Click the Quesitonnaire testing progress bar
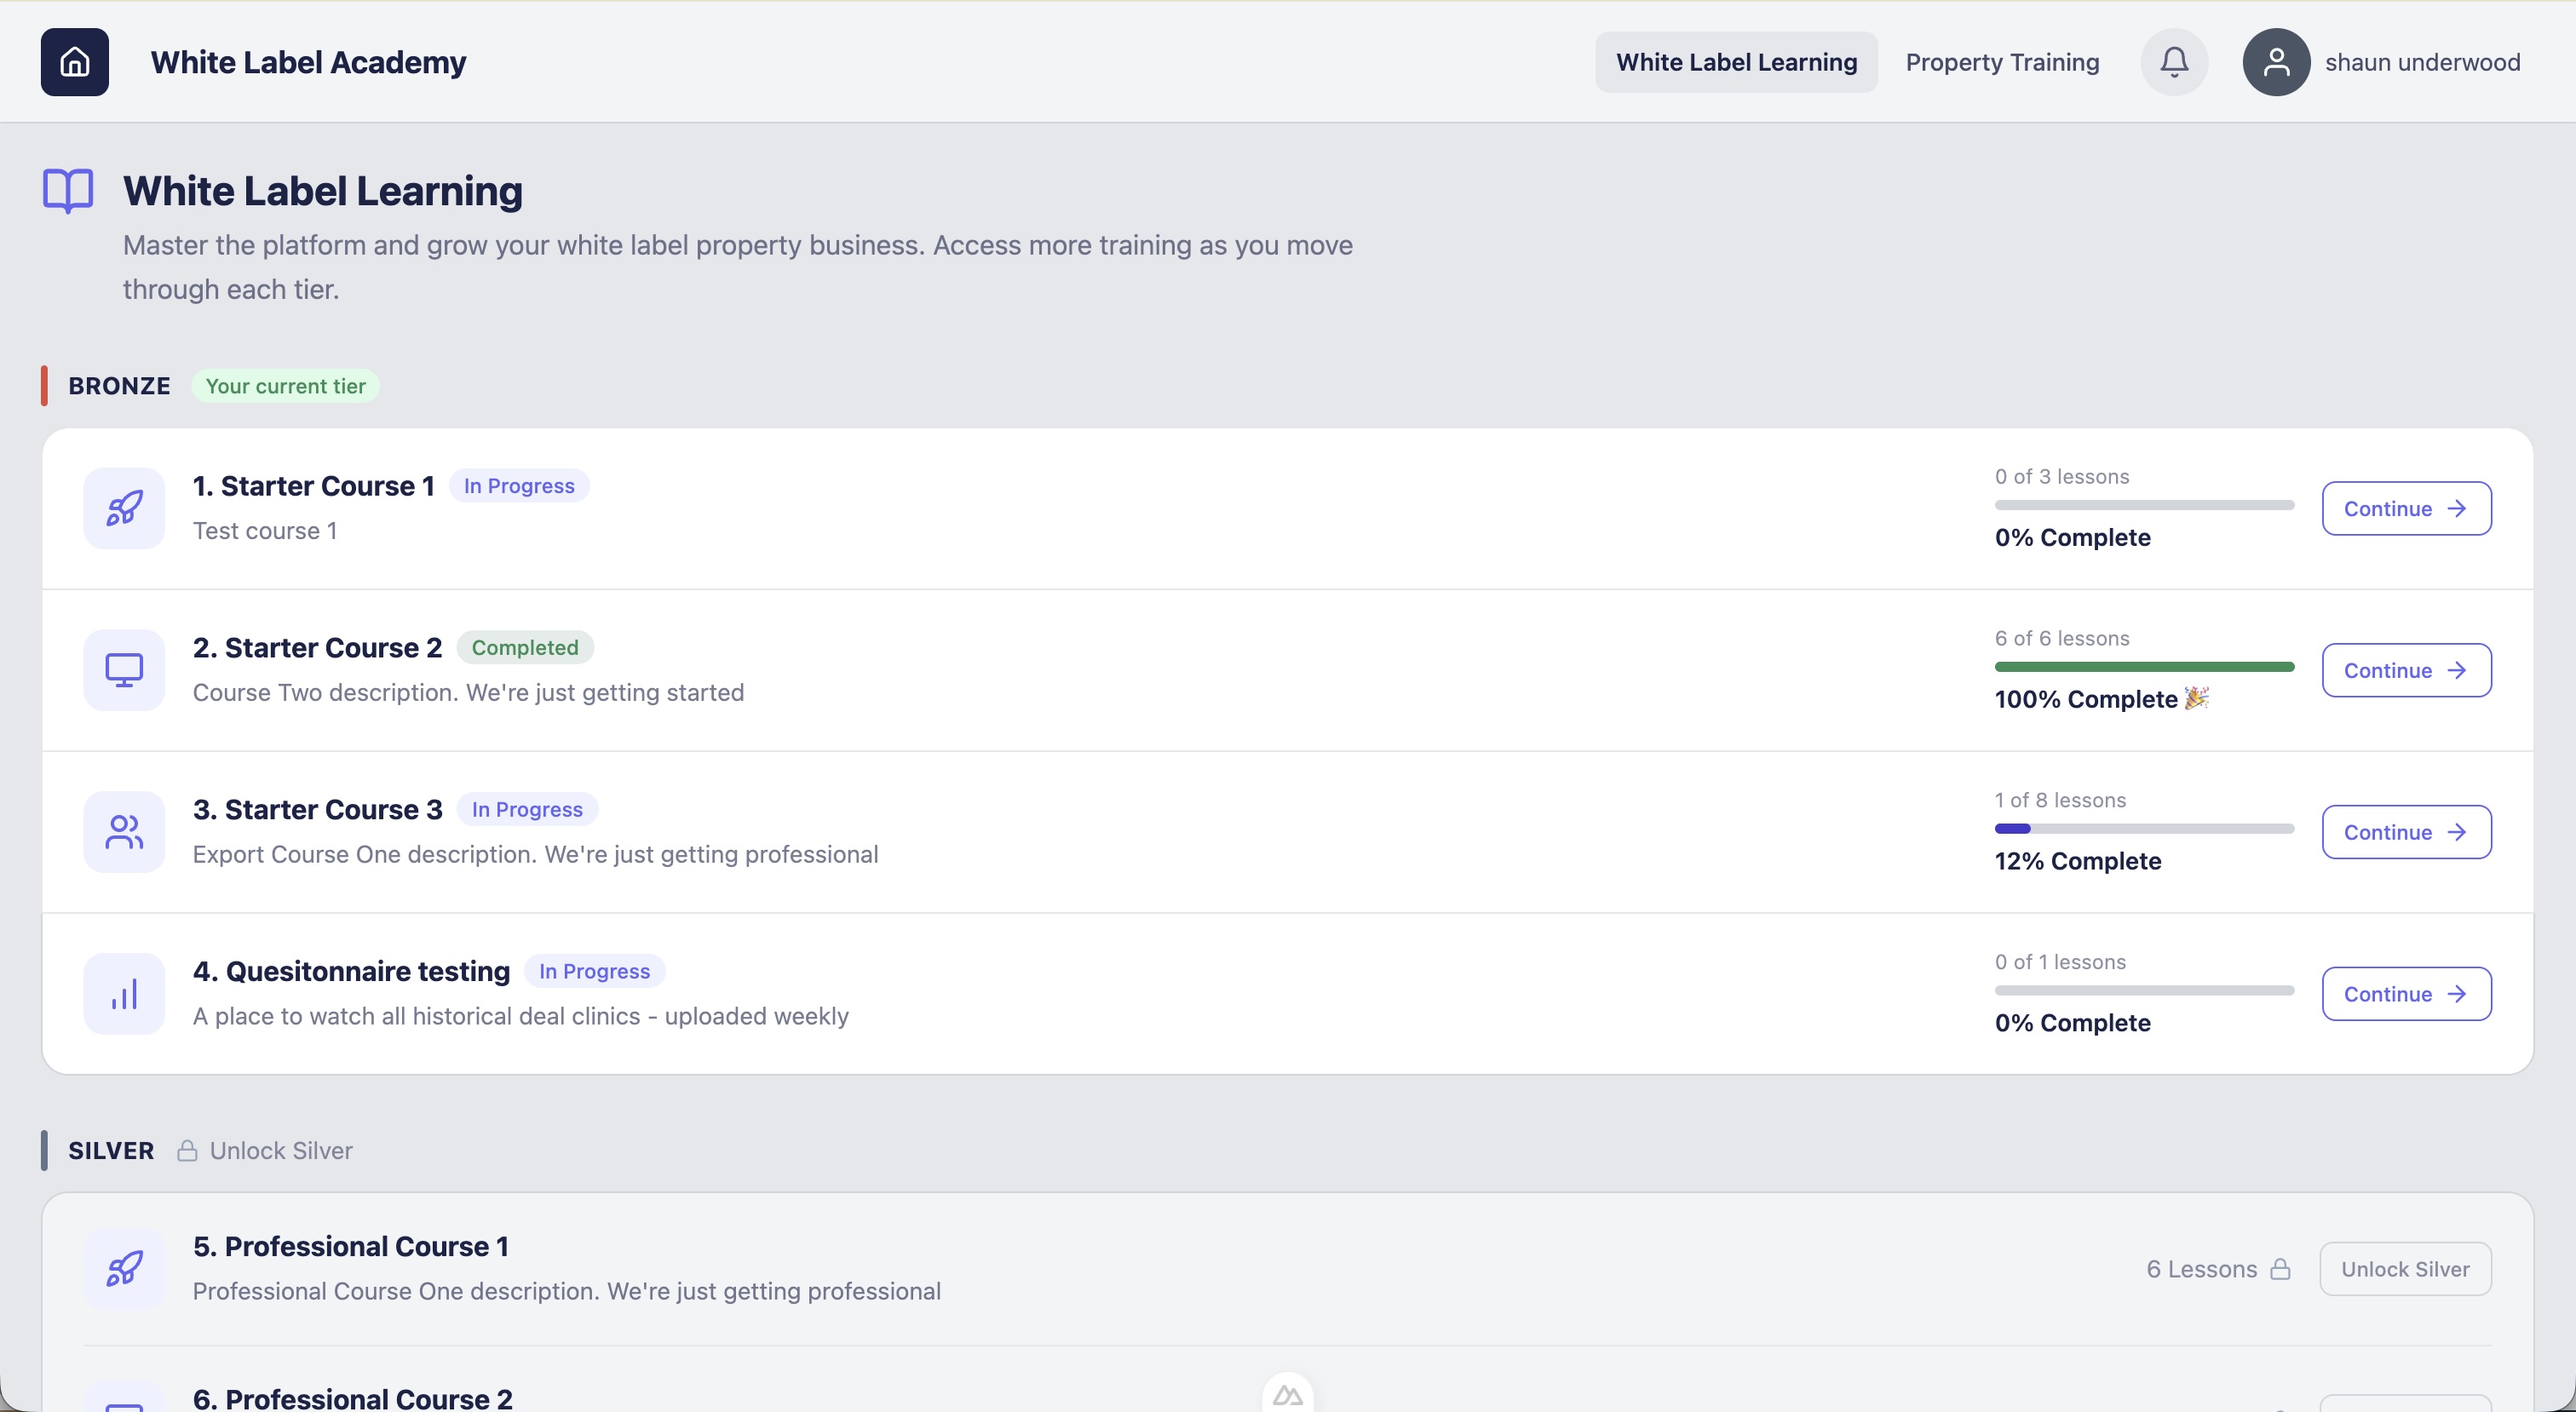Screen dimensions: 2576x1412 (x=2144, y=991)
